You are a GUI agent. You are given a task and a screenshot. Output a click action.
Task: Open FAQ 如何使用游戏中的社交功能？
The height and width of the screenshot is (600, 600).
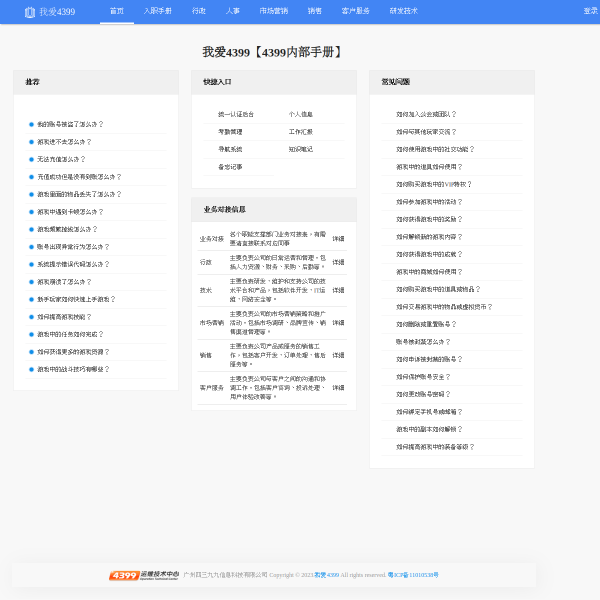click(x=435, y=149)
